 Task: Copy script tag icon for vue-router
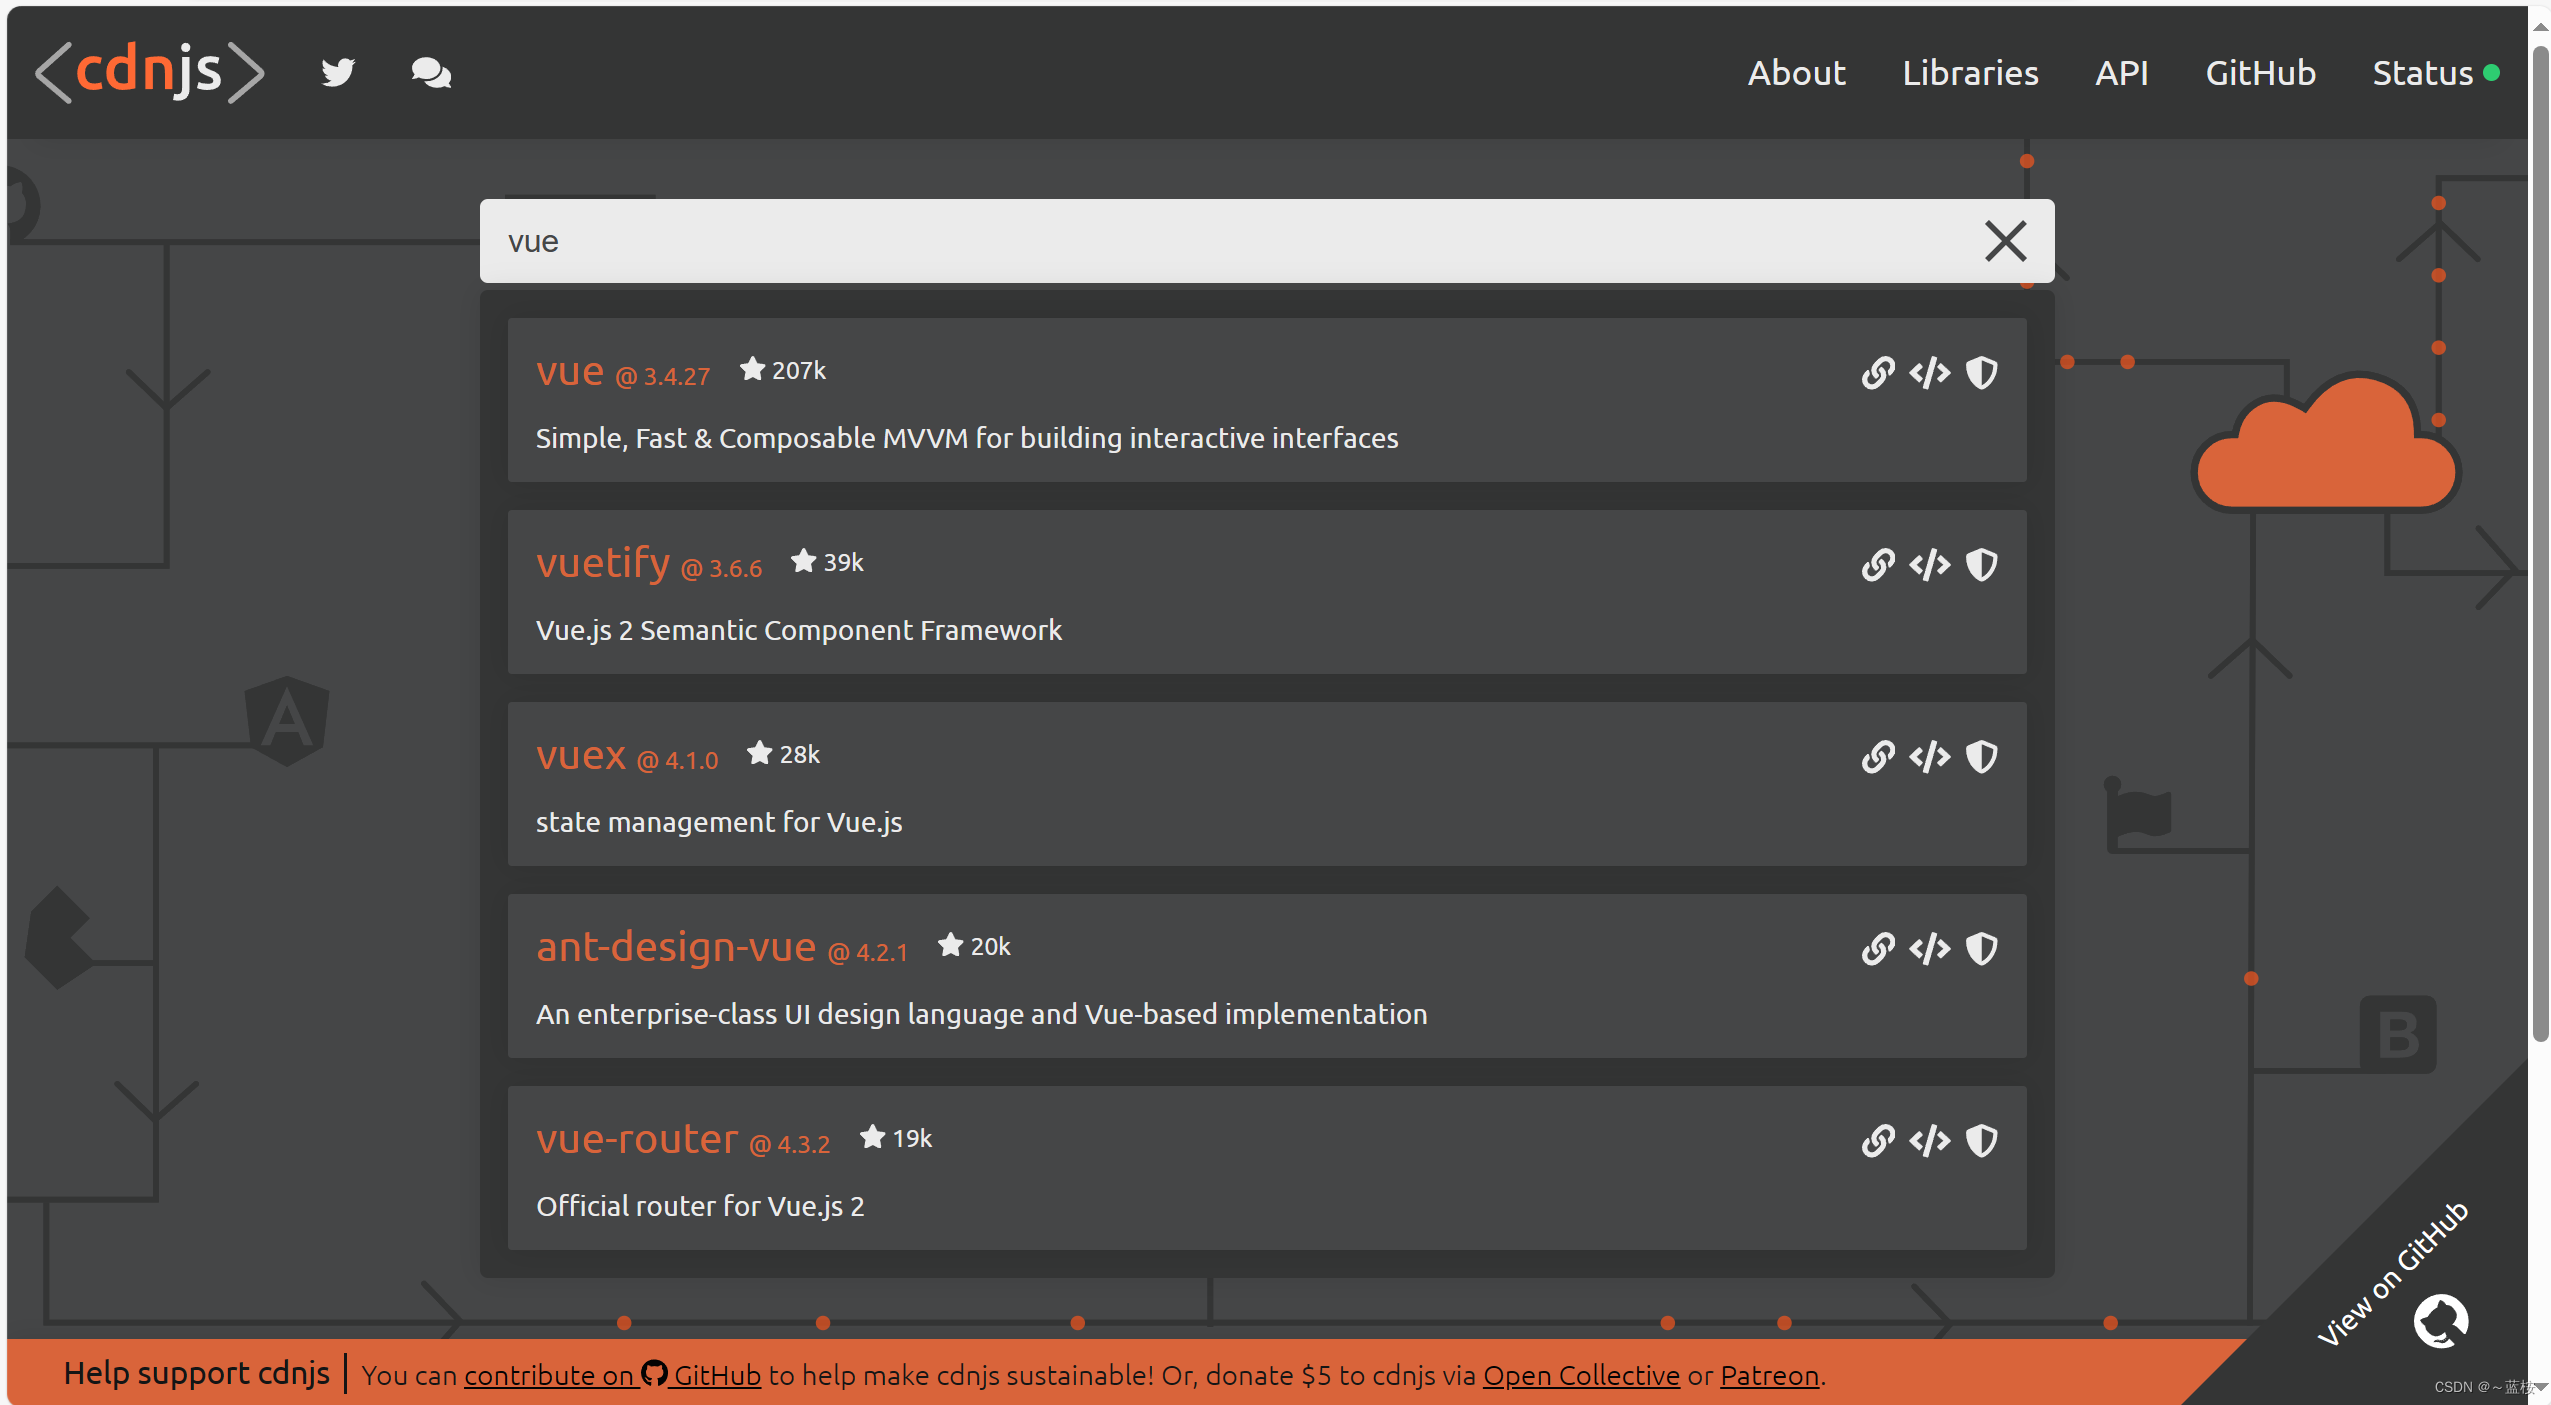pos(1929,1140)
